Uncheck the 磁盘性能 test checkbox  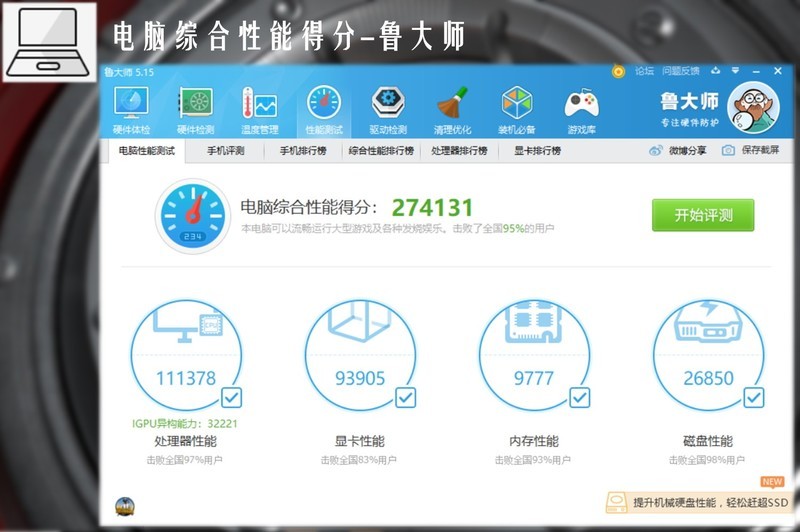pos(754,398)
